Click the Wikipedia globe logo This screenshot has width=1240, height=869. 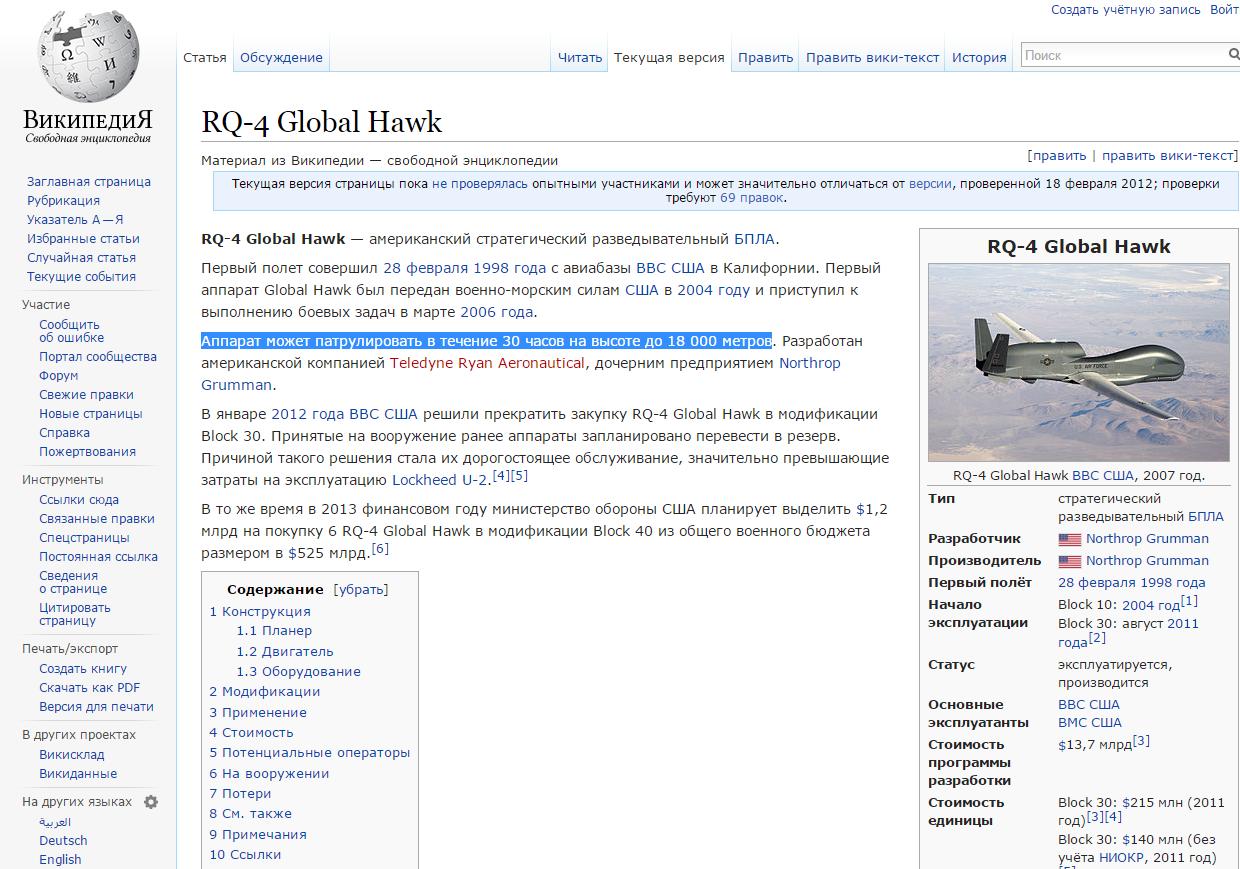tap(88, 55)
